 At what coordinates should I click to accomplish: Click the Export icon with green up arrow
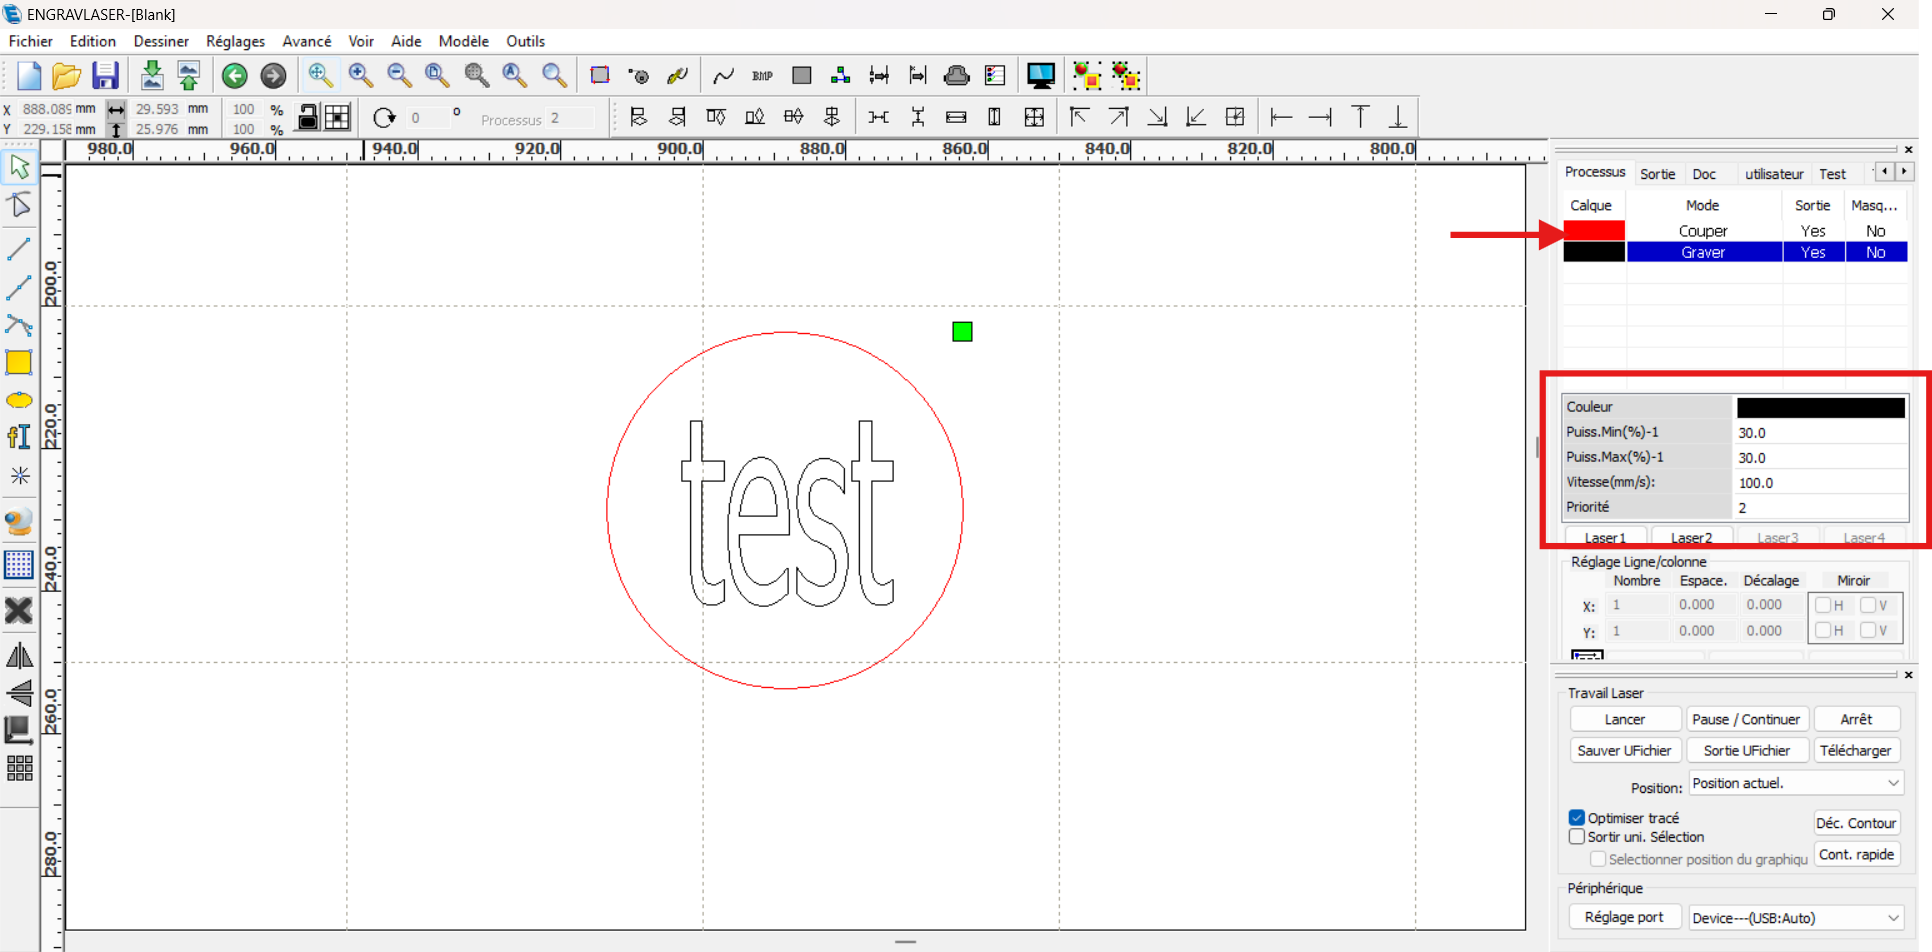pos(189,76)
